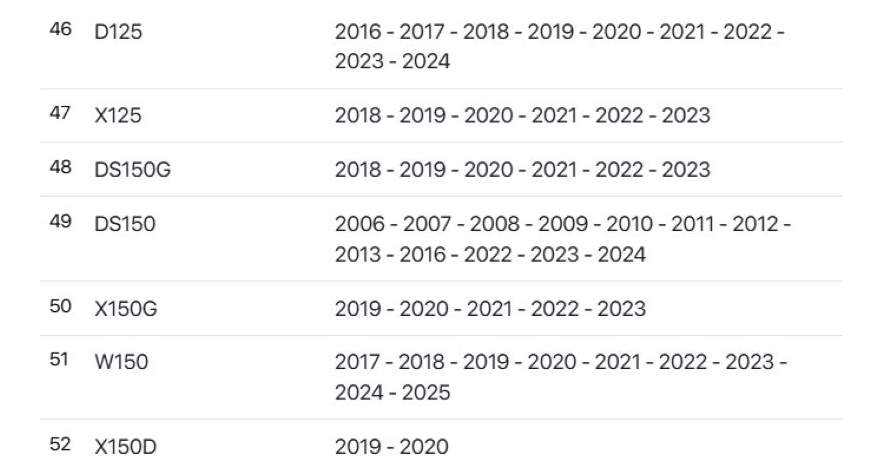Screen dimensions: 883x476
Task: Click the X150G model name
Action: (x=126, y=309)
